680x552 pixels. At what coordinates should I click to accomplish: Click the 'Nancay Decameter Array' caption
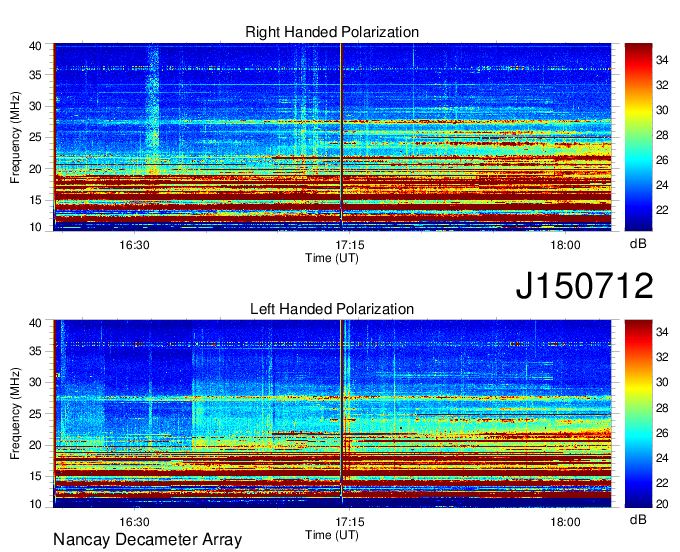pos(147,539)
